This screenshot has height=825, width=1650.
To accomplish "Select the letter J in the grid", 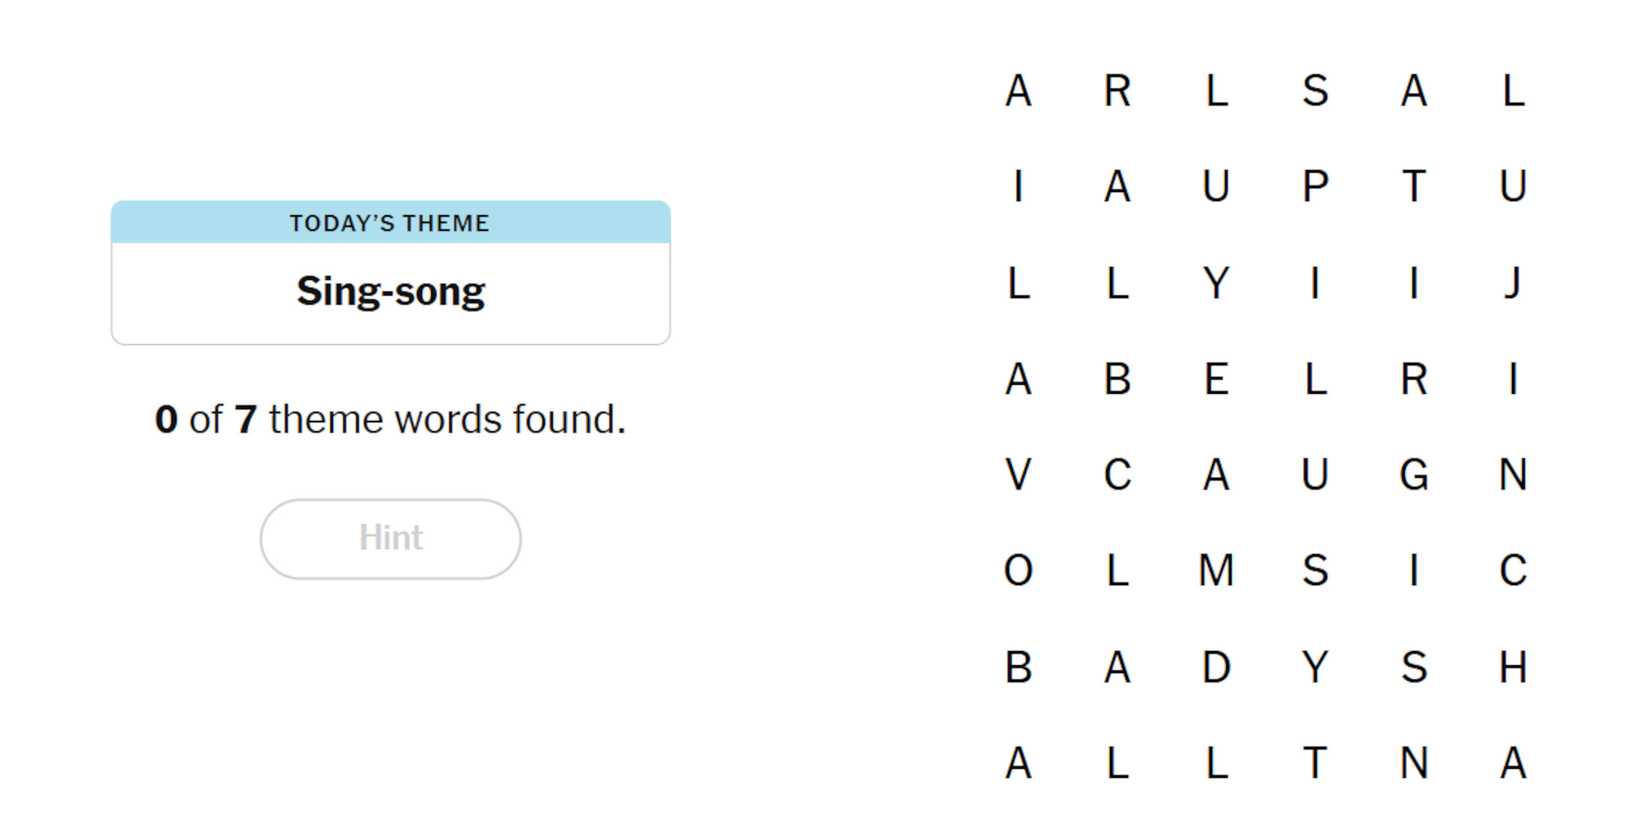I will pos(1512,283).
